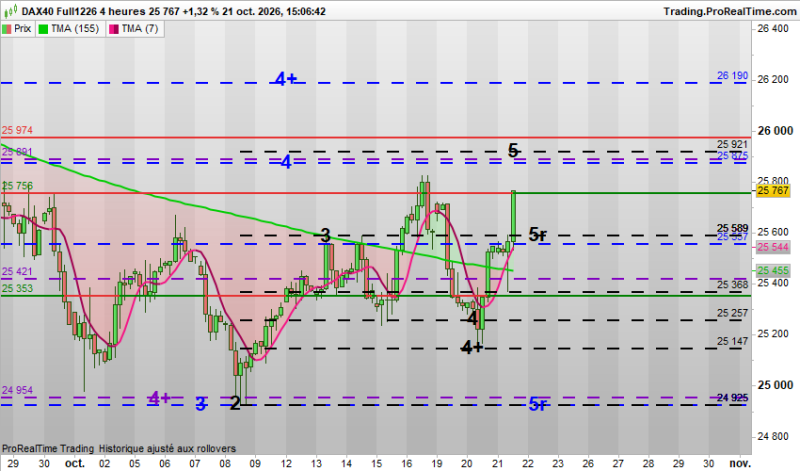Click the blue 3 wave label

pos(201,404)
